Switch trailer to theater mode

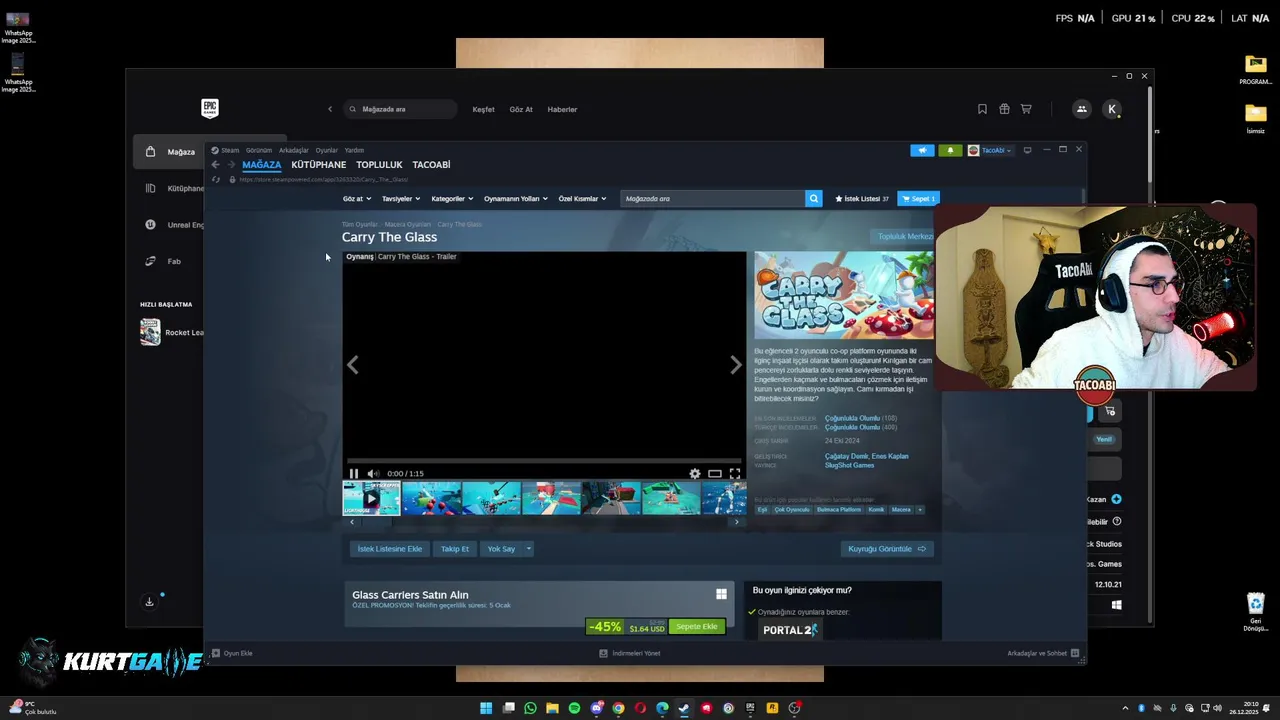coord(715,474)
